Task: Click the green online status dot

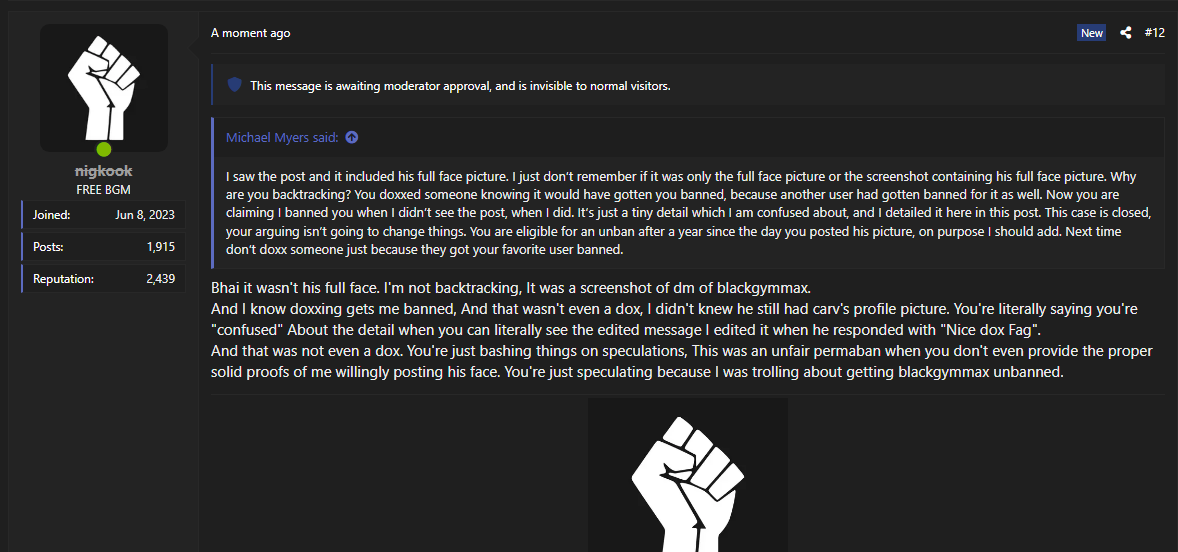Action: [x=104, y=149]
